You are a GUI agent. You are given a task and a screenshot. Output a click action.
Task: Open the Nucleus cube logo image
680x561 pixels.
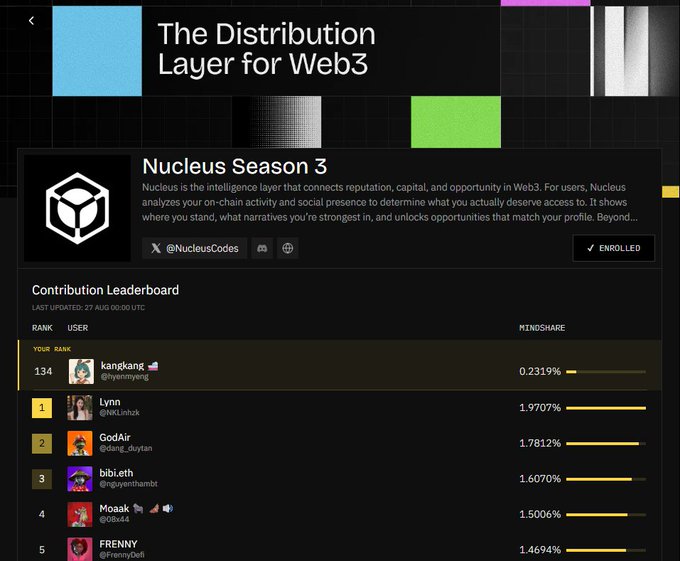click(x=77, y=208)
